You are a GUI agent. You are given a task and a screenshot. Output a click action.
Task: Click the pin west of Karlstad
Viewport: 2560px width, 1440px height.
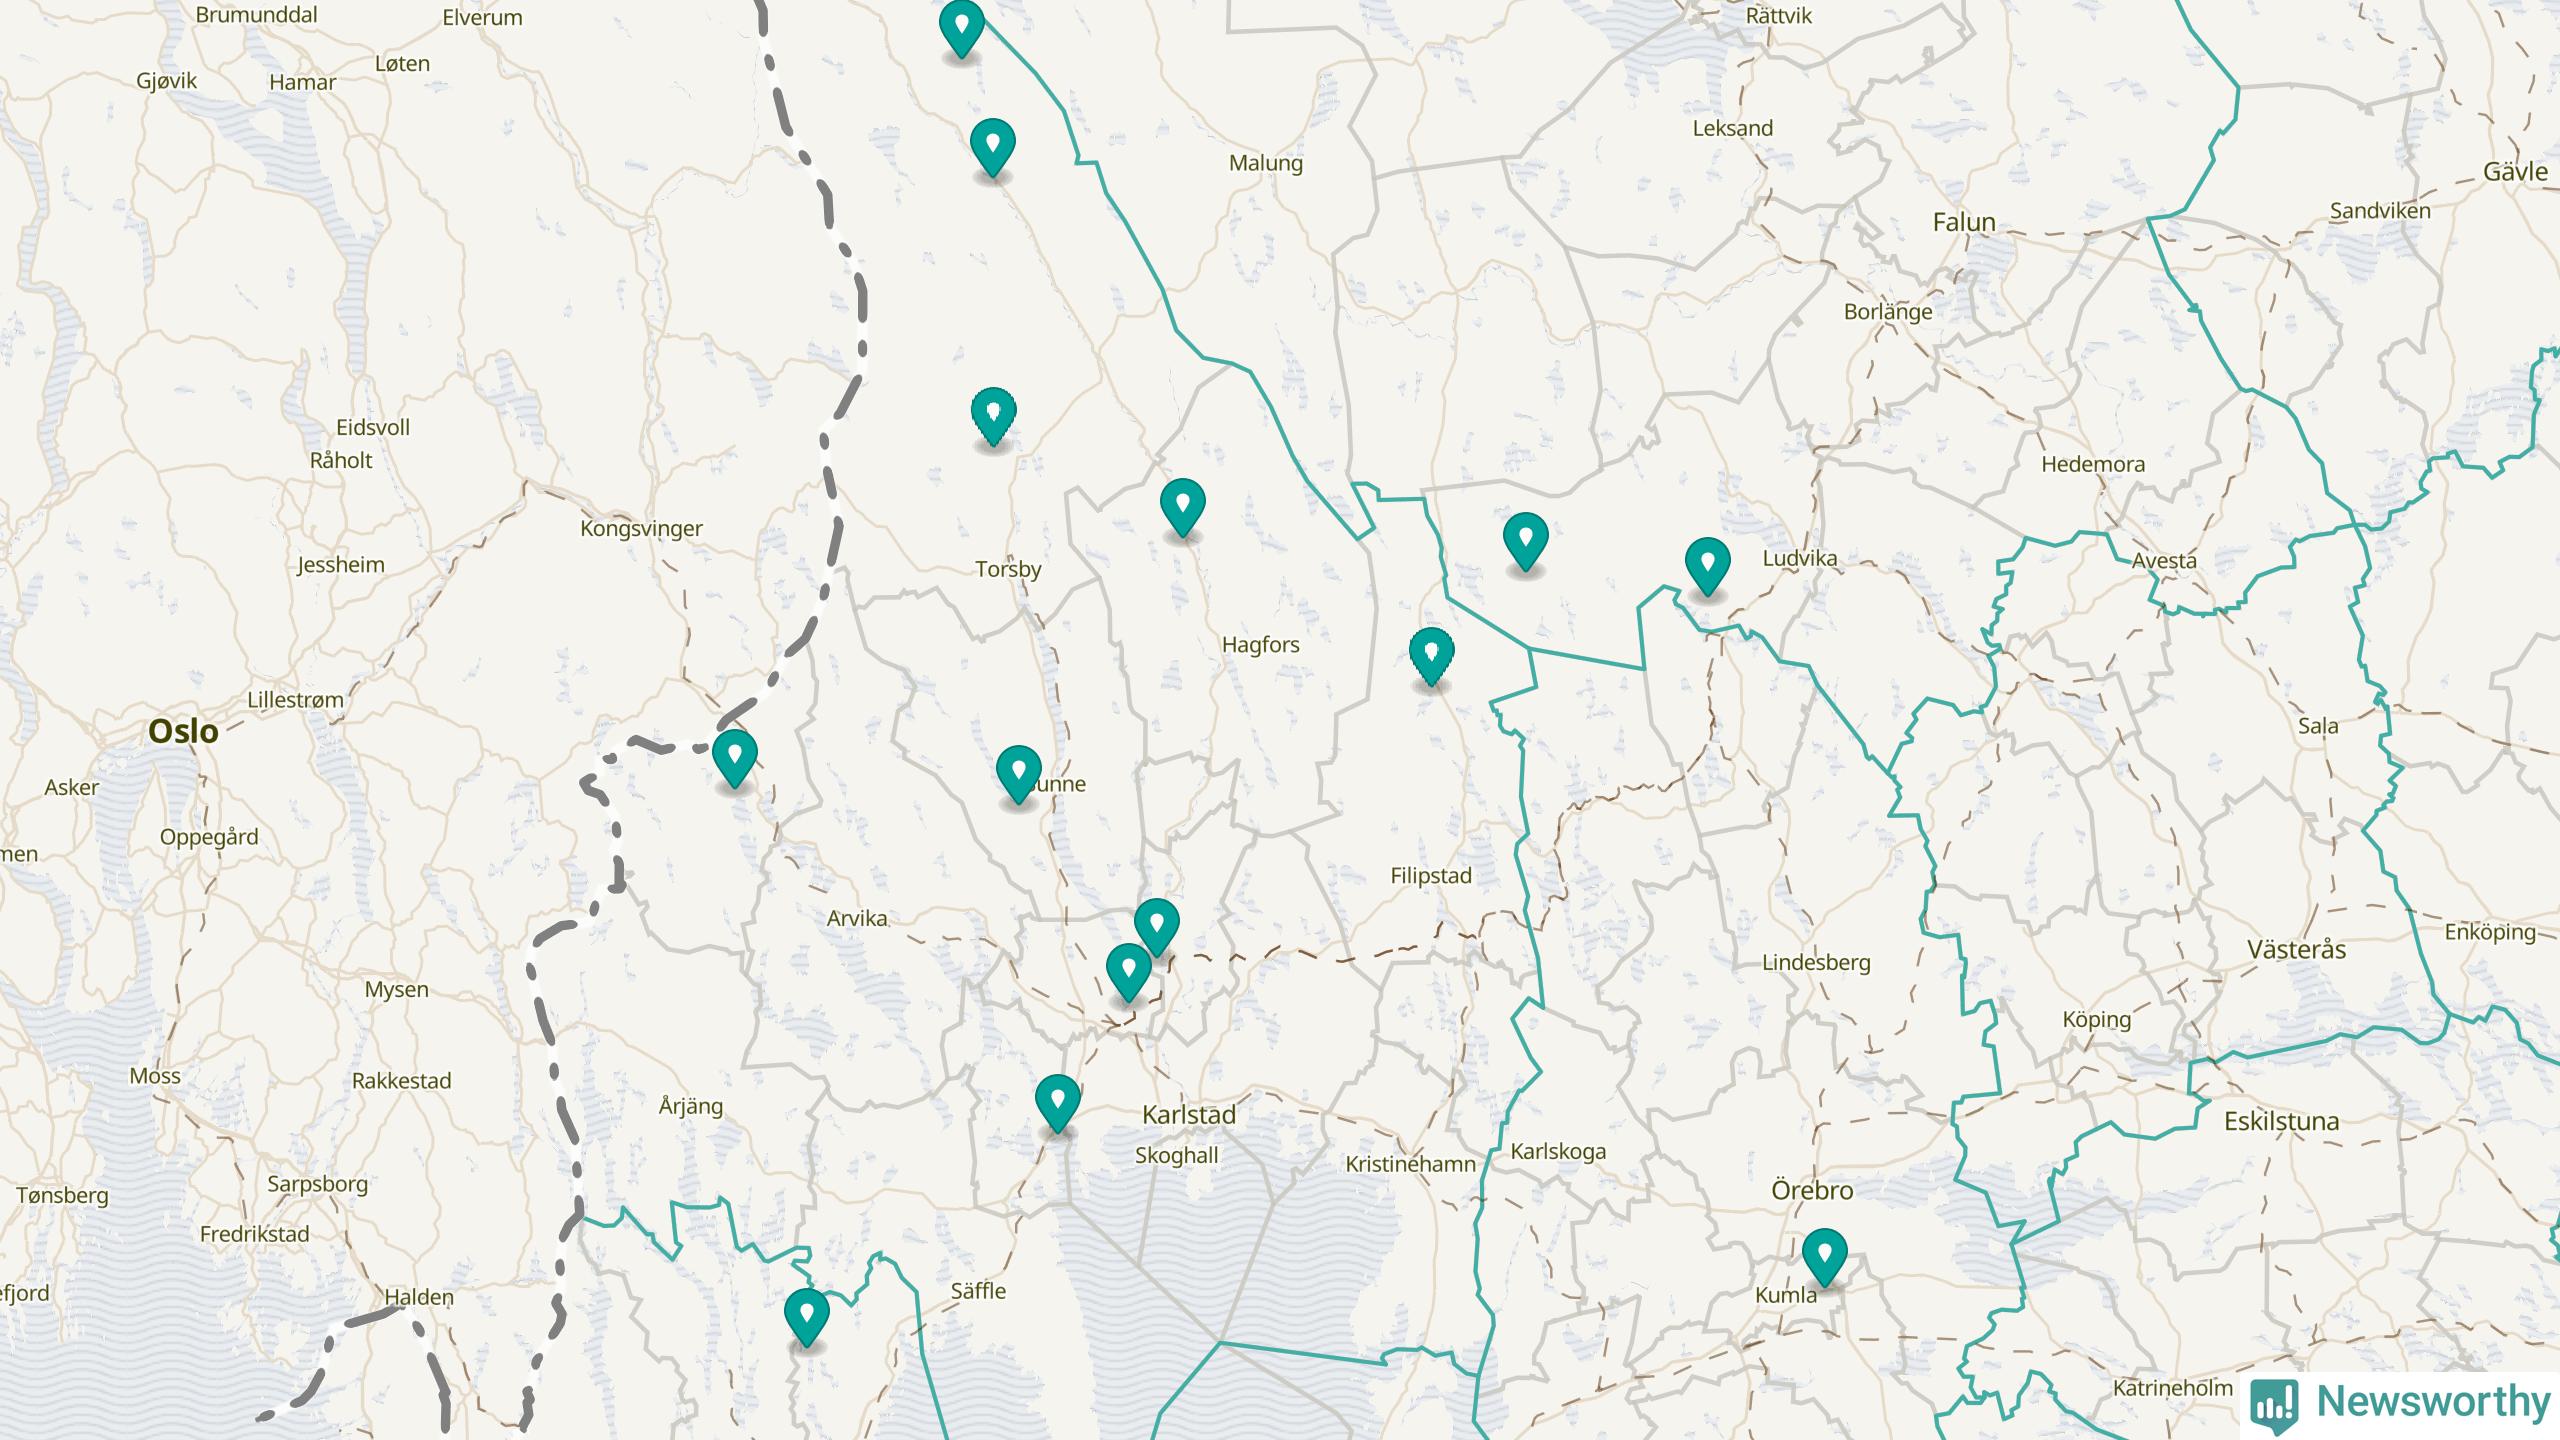tap(1057, 1101)
